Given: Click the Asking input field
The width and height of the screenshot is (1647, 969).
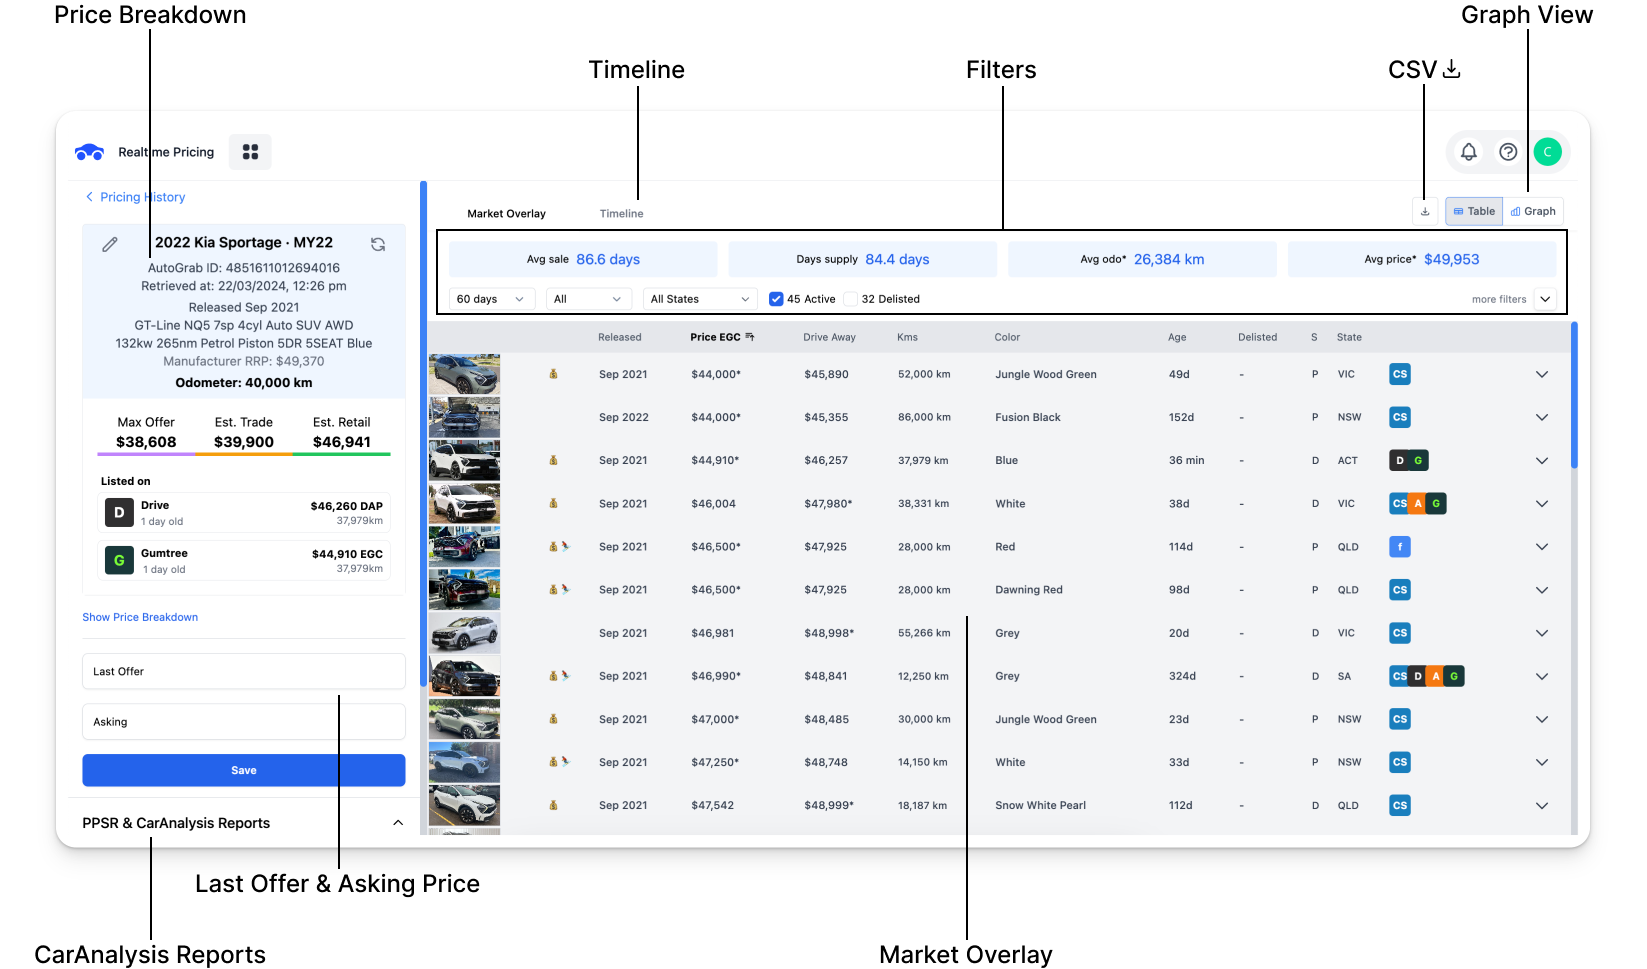Looking at the screenshot, I should pyautogui.click(x=244, y=721).
